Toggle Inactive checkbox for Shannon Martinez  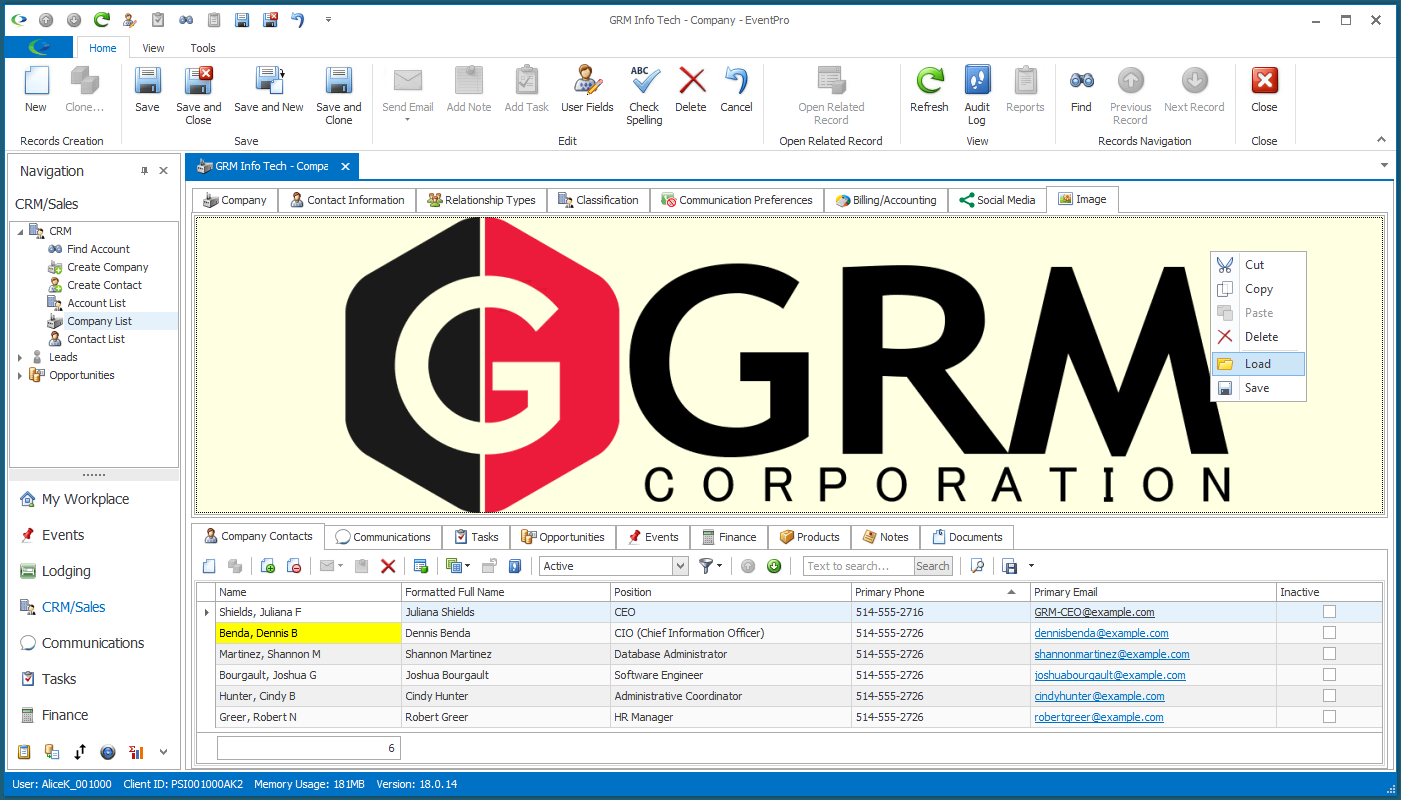point(1329,654)
